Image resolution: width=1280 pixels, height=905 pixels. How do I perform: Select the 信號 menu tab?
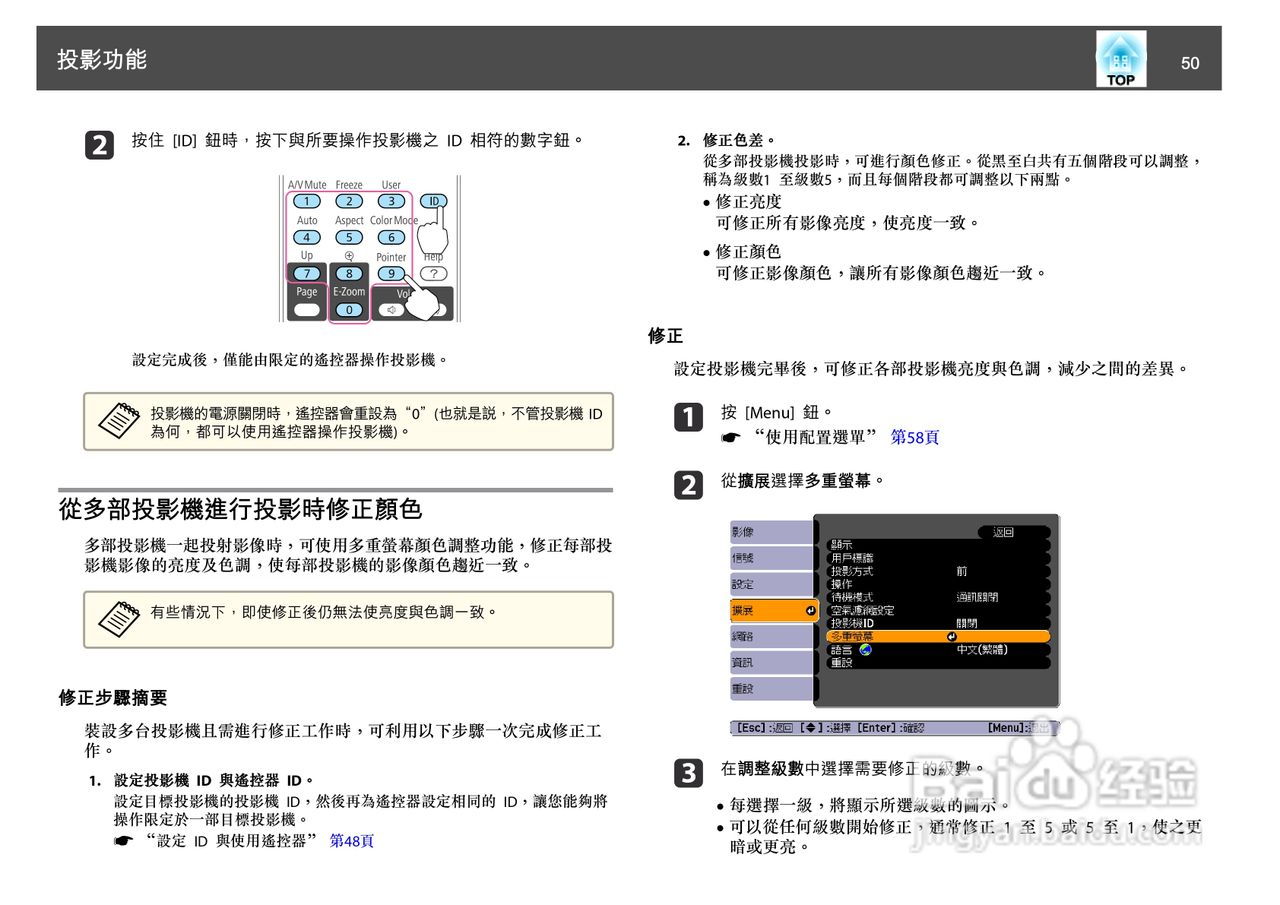(x=772, y=558)
